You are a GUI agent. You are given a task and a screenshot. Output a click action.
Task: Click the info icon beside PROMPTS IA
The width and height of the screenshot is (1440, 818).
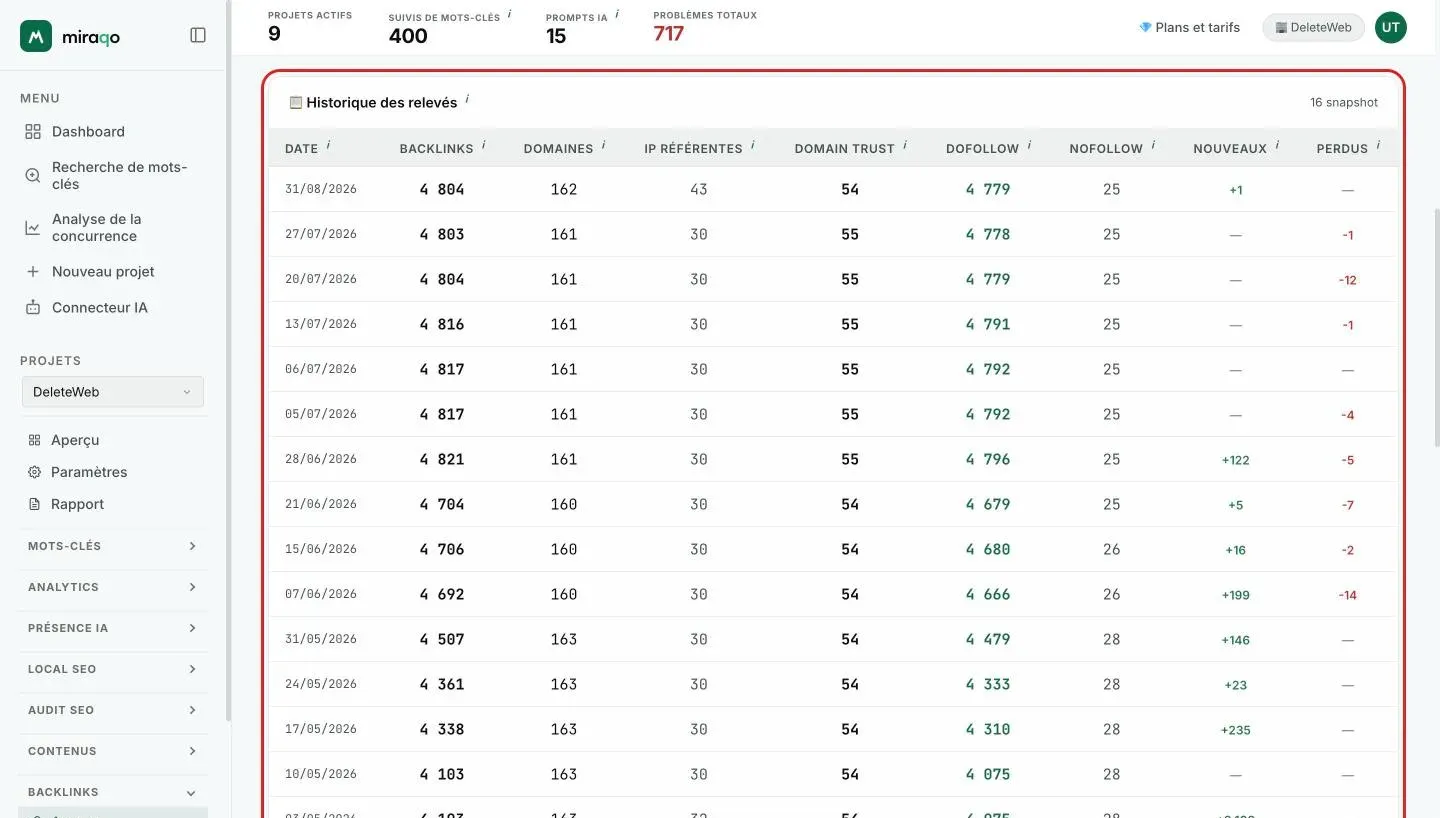[617, 14]
